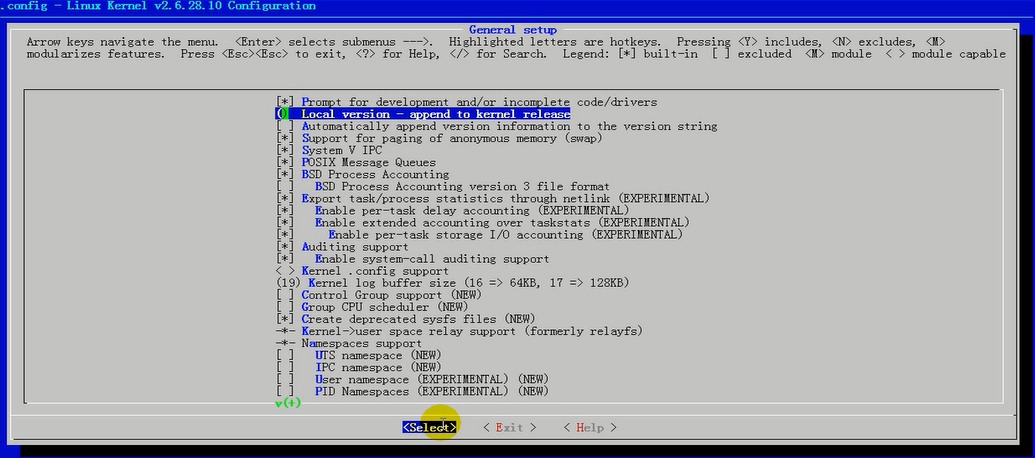This screenshot has width=1035, height=458.
Task: Click the General setup title
Action: click(x=513, y=30)
